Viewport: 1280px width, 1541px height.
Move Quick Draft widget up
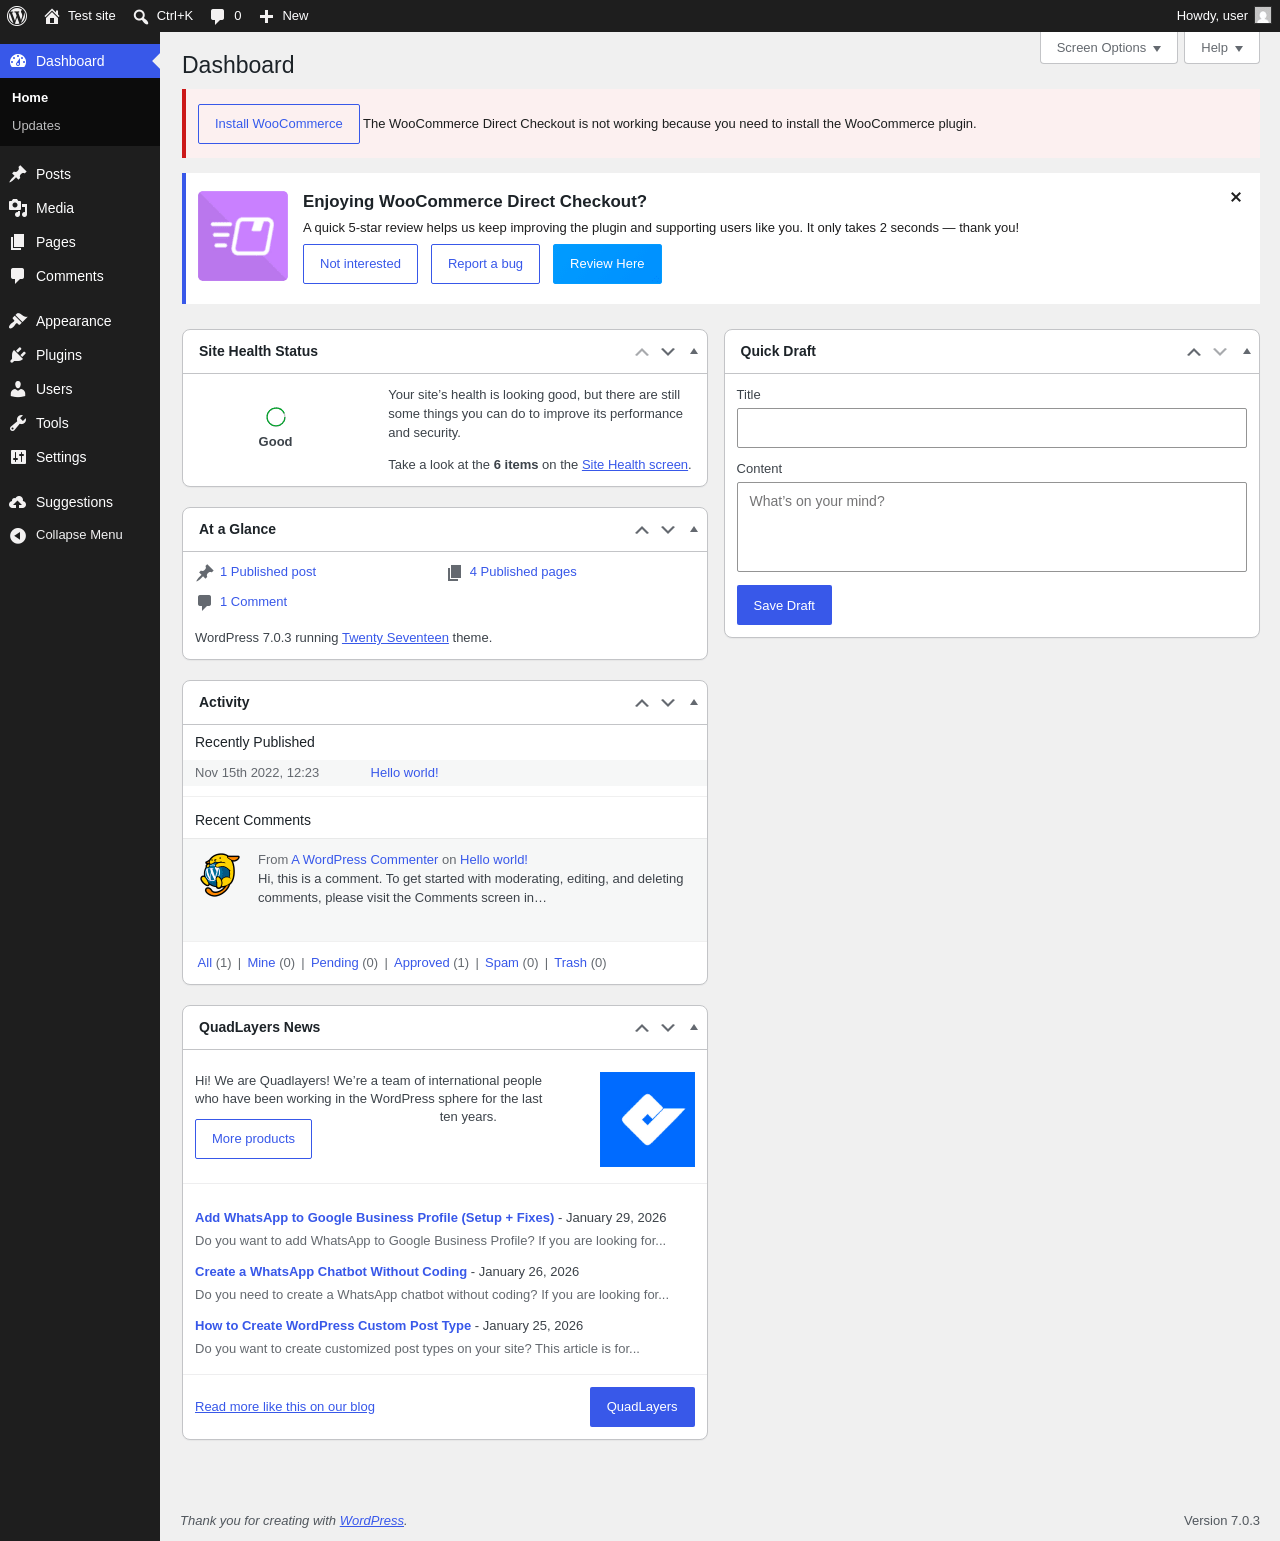click(x=1194, y=352)
